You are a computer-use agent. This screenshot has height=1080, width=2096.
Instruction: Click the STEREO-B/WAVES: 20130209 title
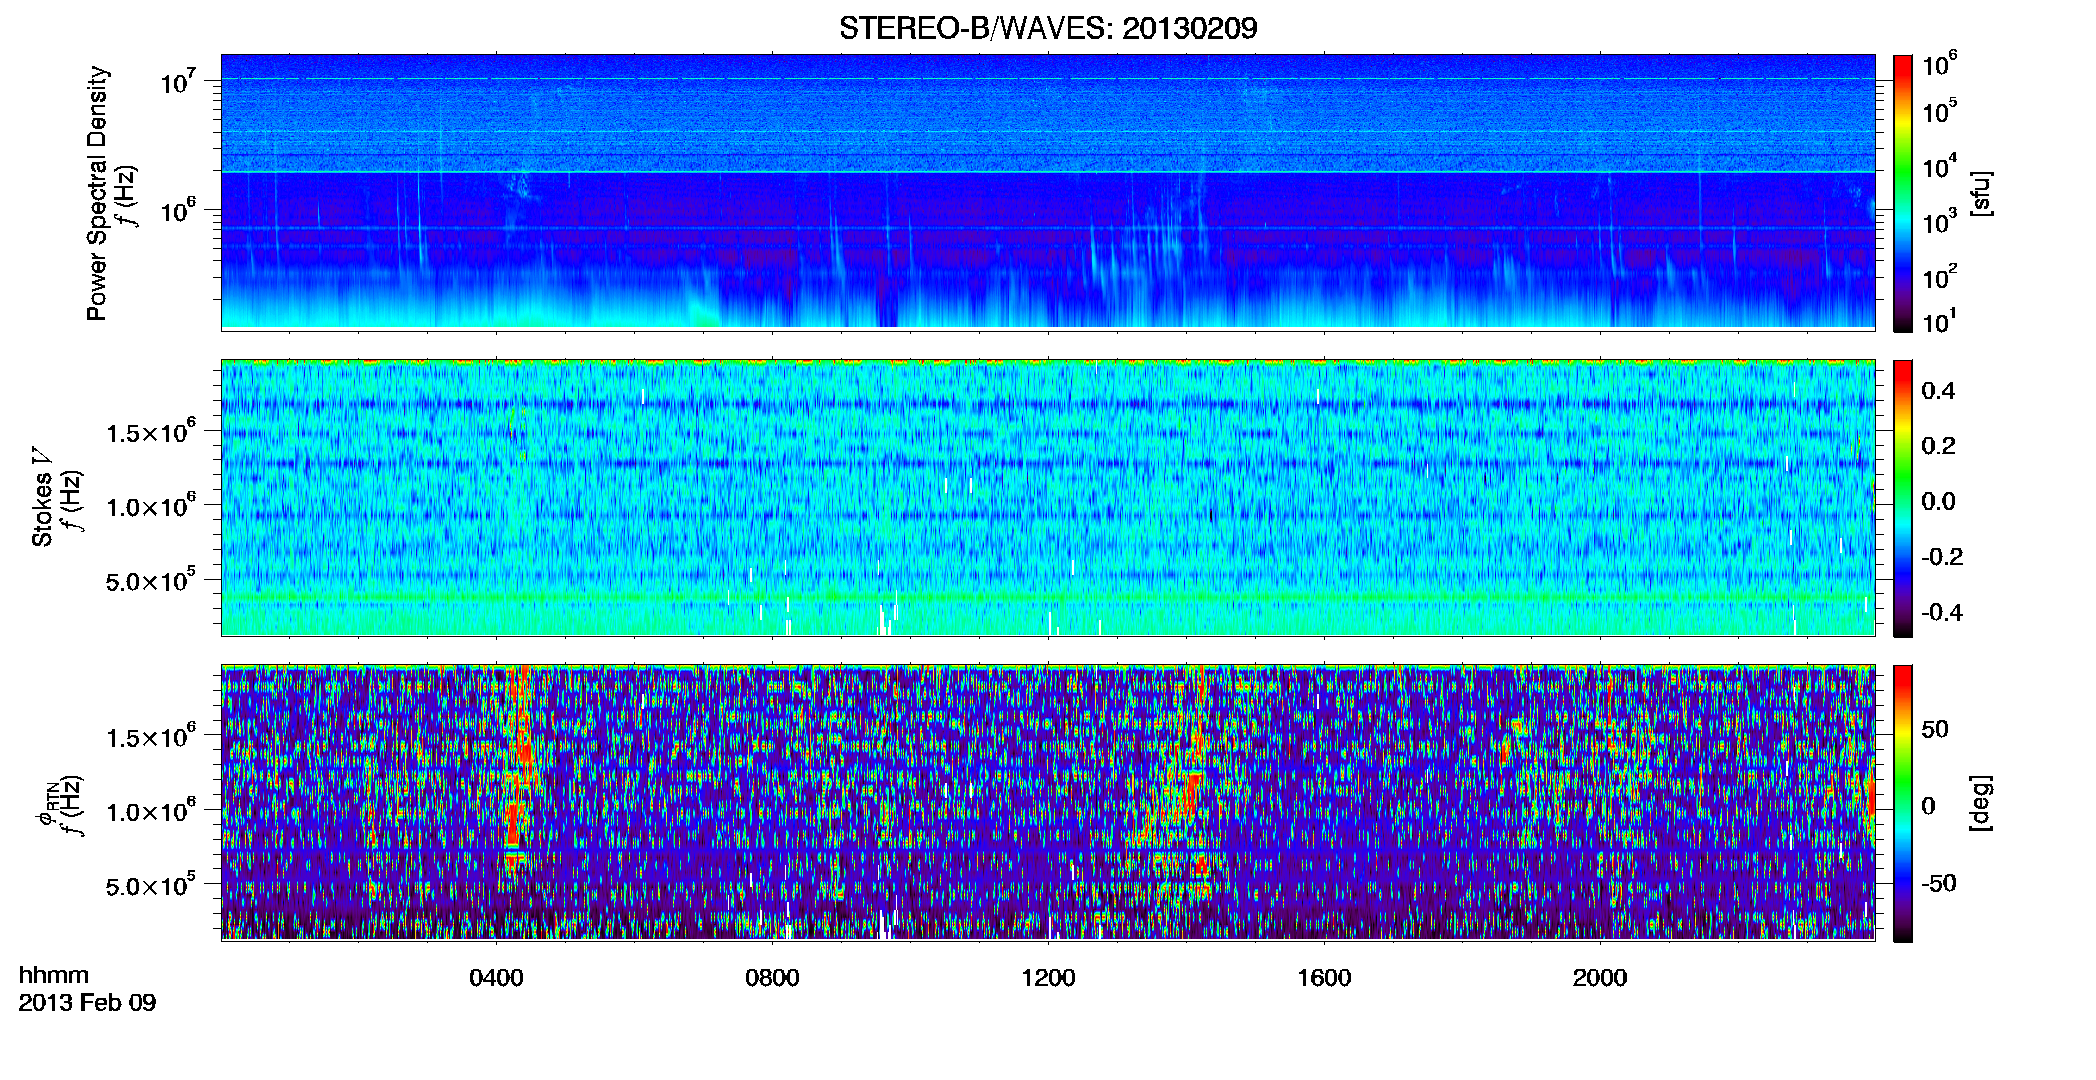pyautogui.click(x=1048, y=28)
